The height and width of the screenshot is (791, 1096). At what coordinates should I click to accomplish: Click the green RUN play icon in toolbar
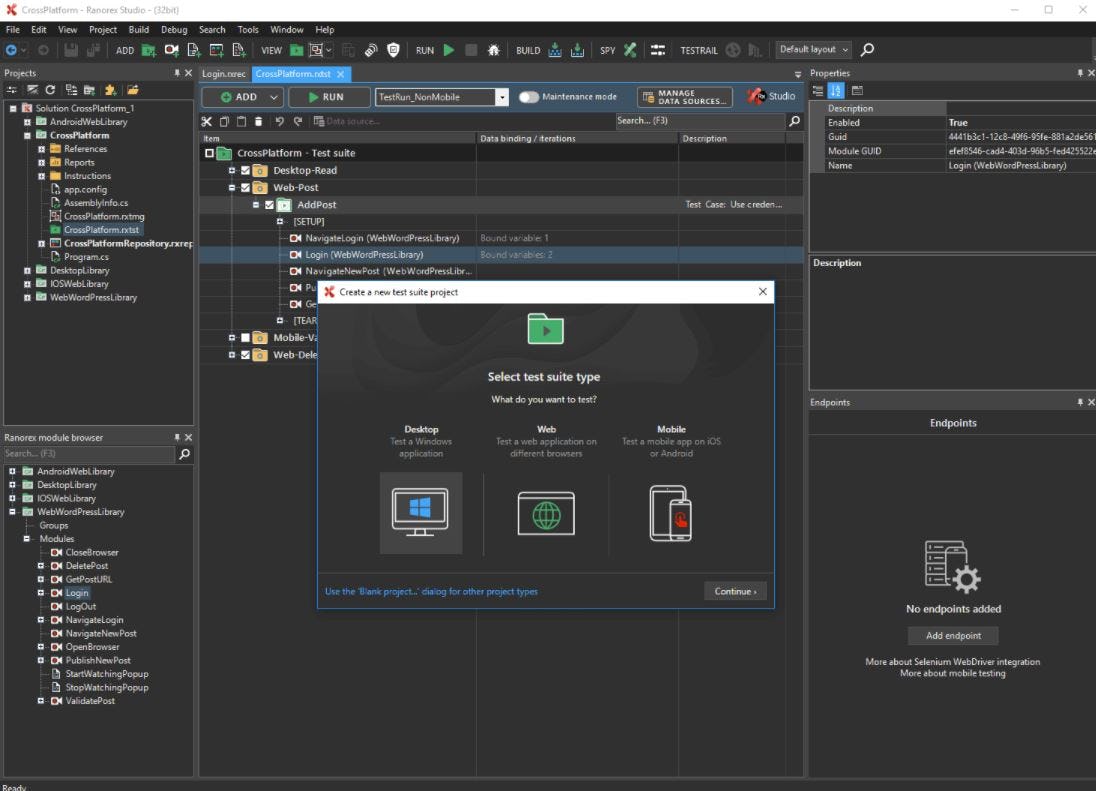[449, 50]
